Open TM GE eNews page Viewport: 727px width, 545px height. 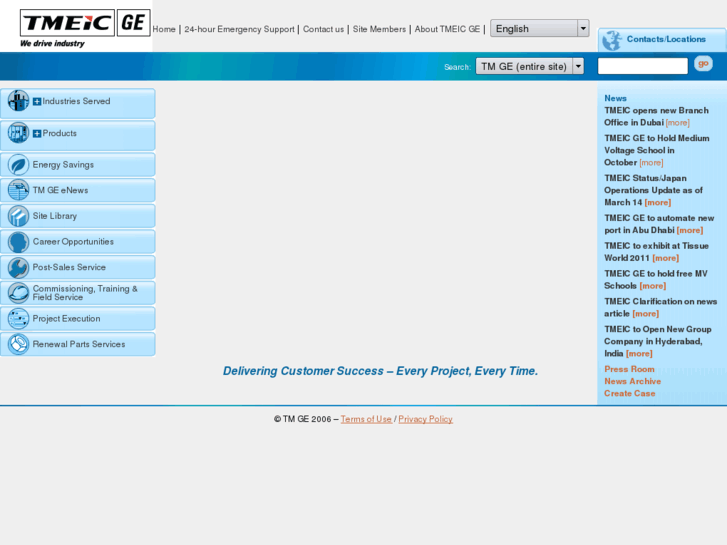[60, 190]
